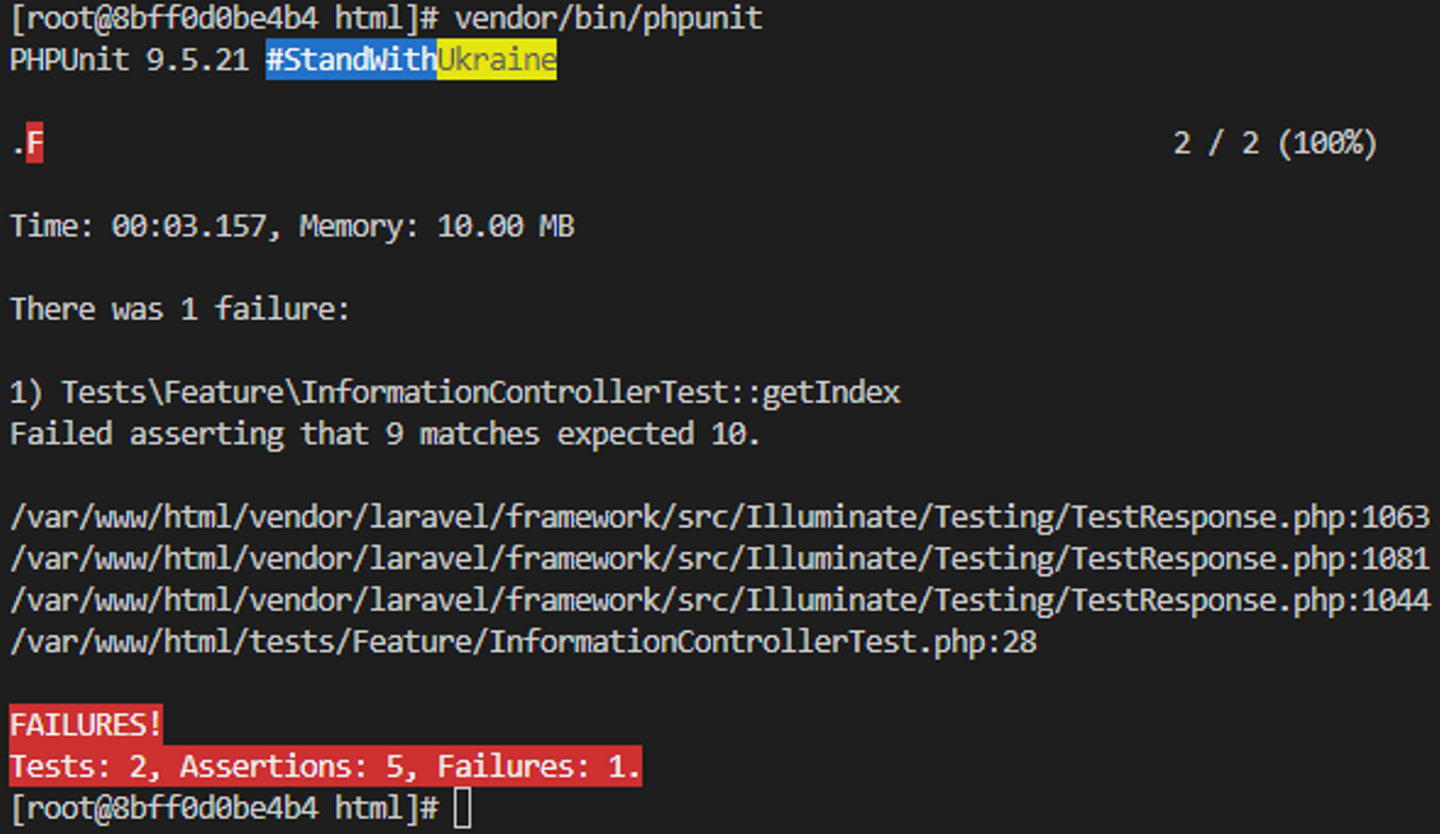
Task: Click the "Failed asserting that 9 matches" message
Action: pos(385,434)
